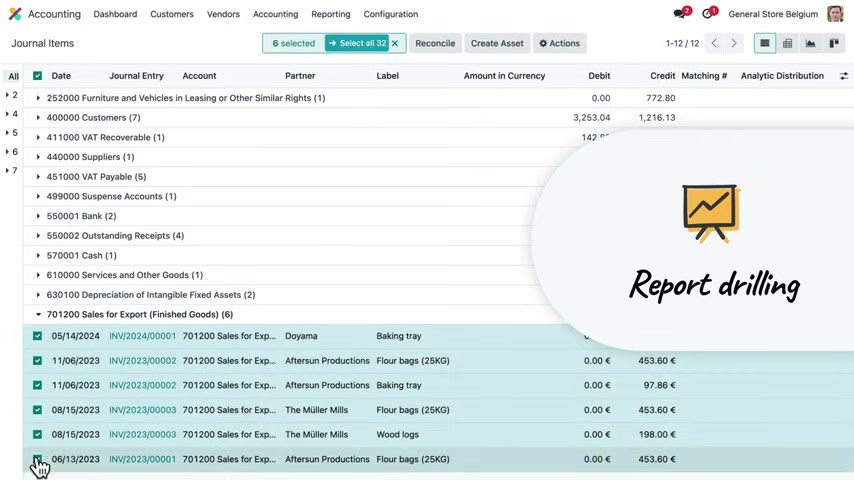Open the chat messages icon
The image size is (854, 480).
(x=679, y=14)
